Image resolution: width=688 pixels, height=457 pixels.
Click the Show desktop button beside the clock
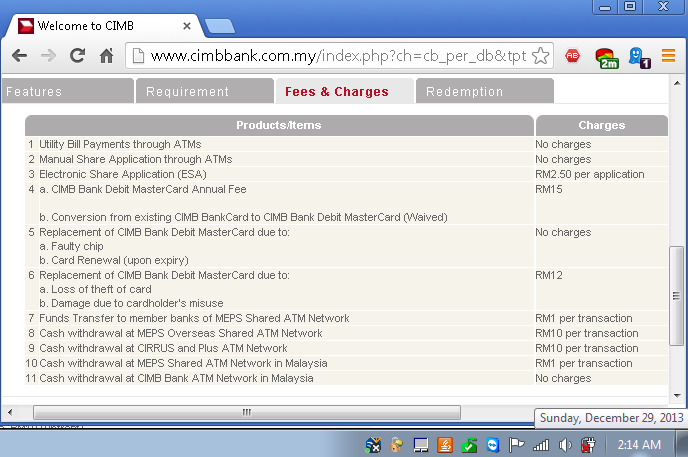click(x=681, y=444)
